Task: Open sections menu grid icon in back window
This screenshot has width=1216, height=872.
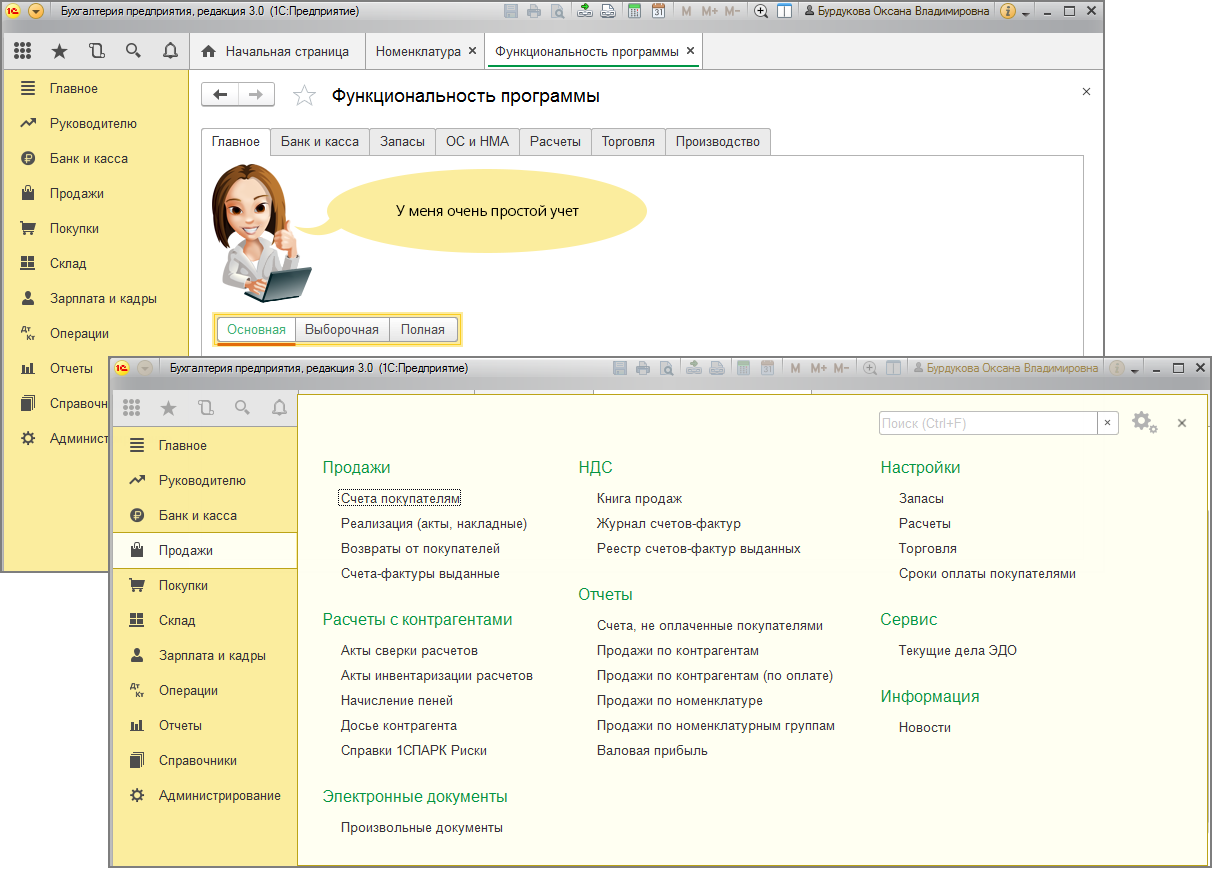Action: click(24, 51)
